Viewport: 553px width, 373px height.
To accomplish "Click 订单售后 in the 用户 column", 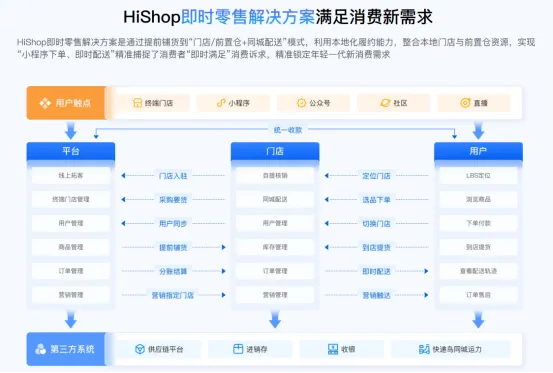I will (478, 295).
